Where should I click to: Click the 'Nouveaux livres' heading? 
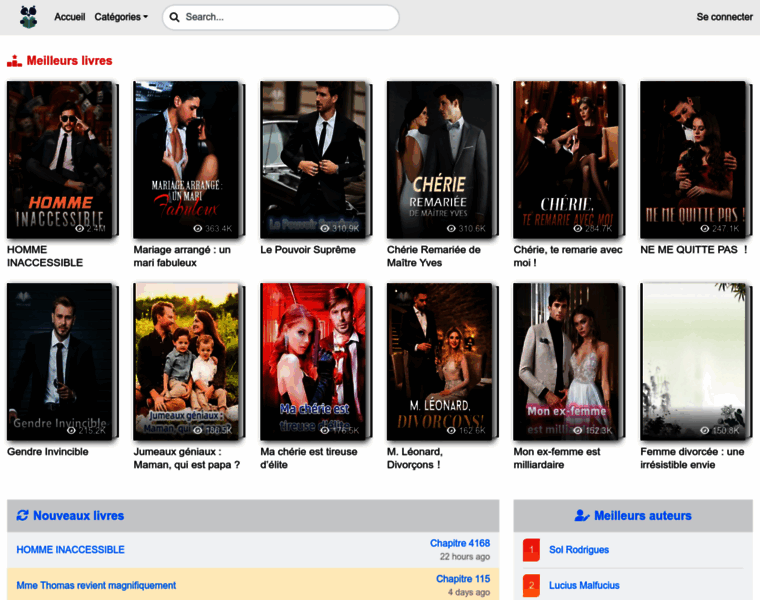[79, 515]
